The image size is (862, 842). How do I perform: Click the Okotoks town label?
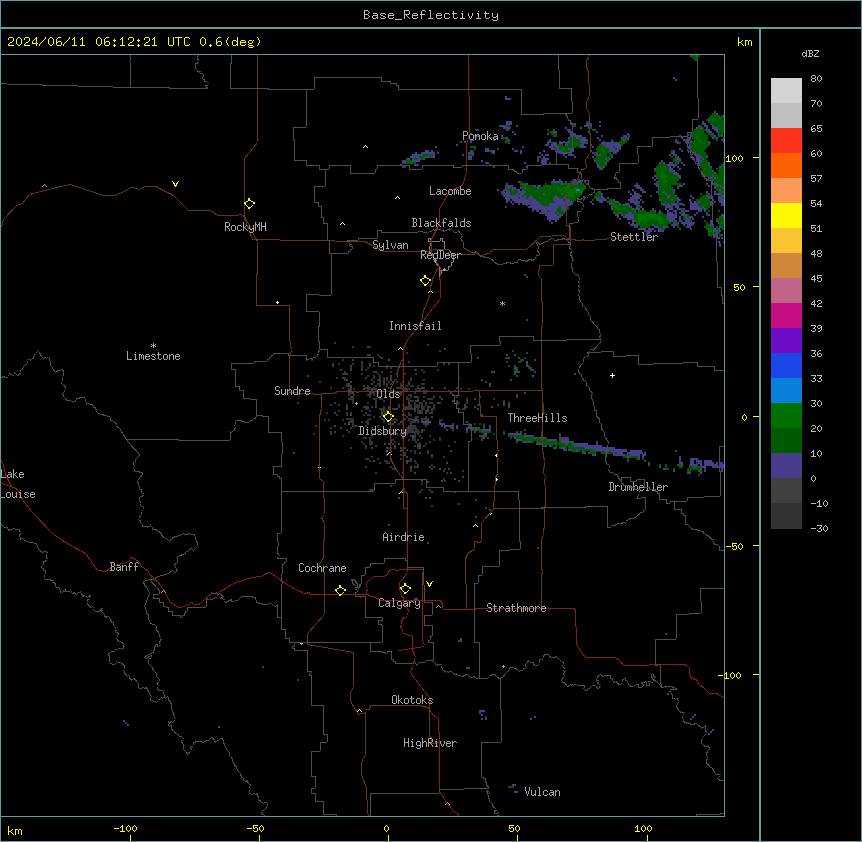pyautogui.click(x=412, y=700)
